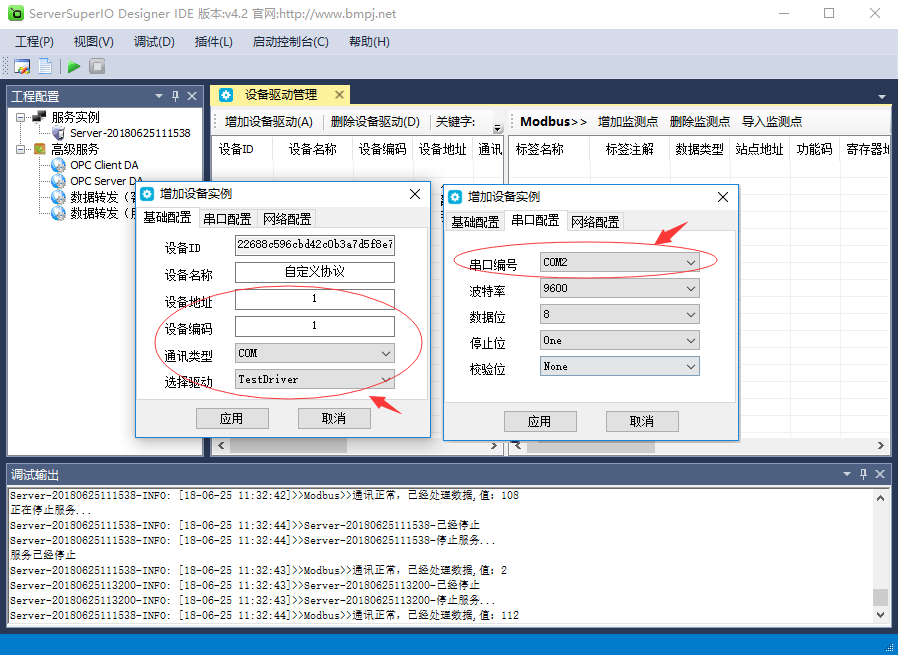This screenshot has width=899, height=655.
Task: Open the 校验位 None dropdown
Action: 620,367
